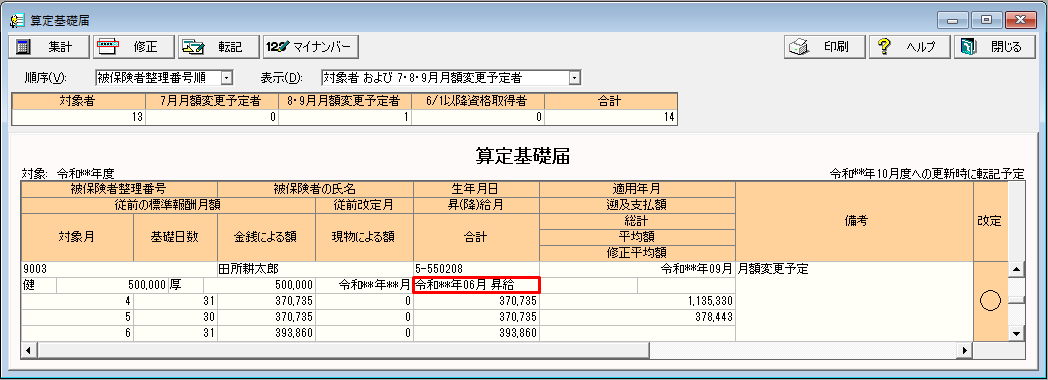Click the vertical scrollbar up arrow
Screen dimensions: 1048x380
coord(1016,270)
